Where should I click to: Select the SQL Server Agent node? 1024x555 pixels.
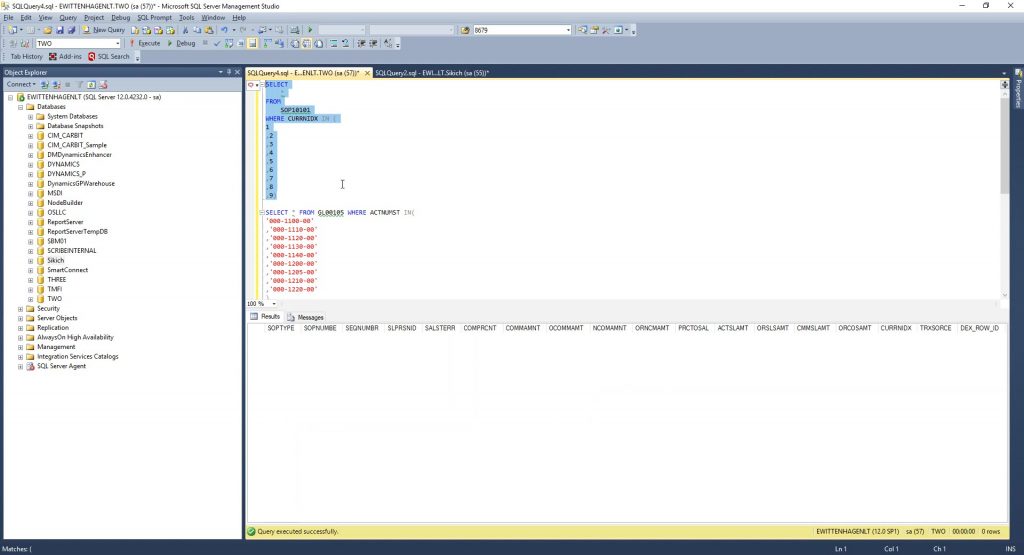click(61, 366)
